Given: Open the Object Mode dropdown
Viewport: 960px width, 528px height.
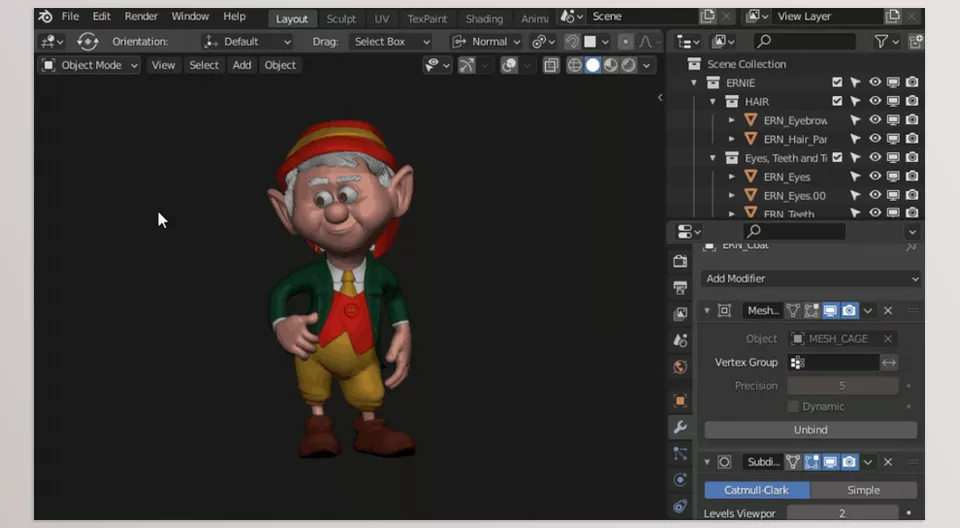Looking at the screenshot, I should [x=90, y=65].
